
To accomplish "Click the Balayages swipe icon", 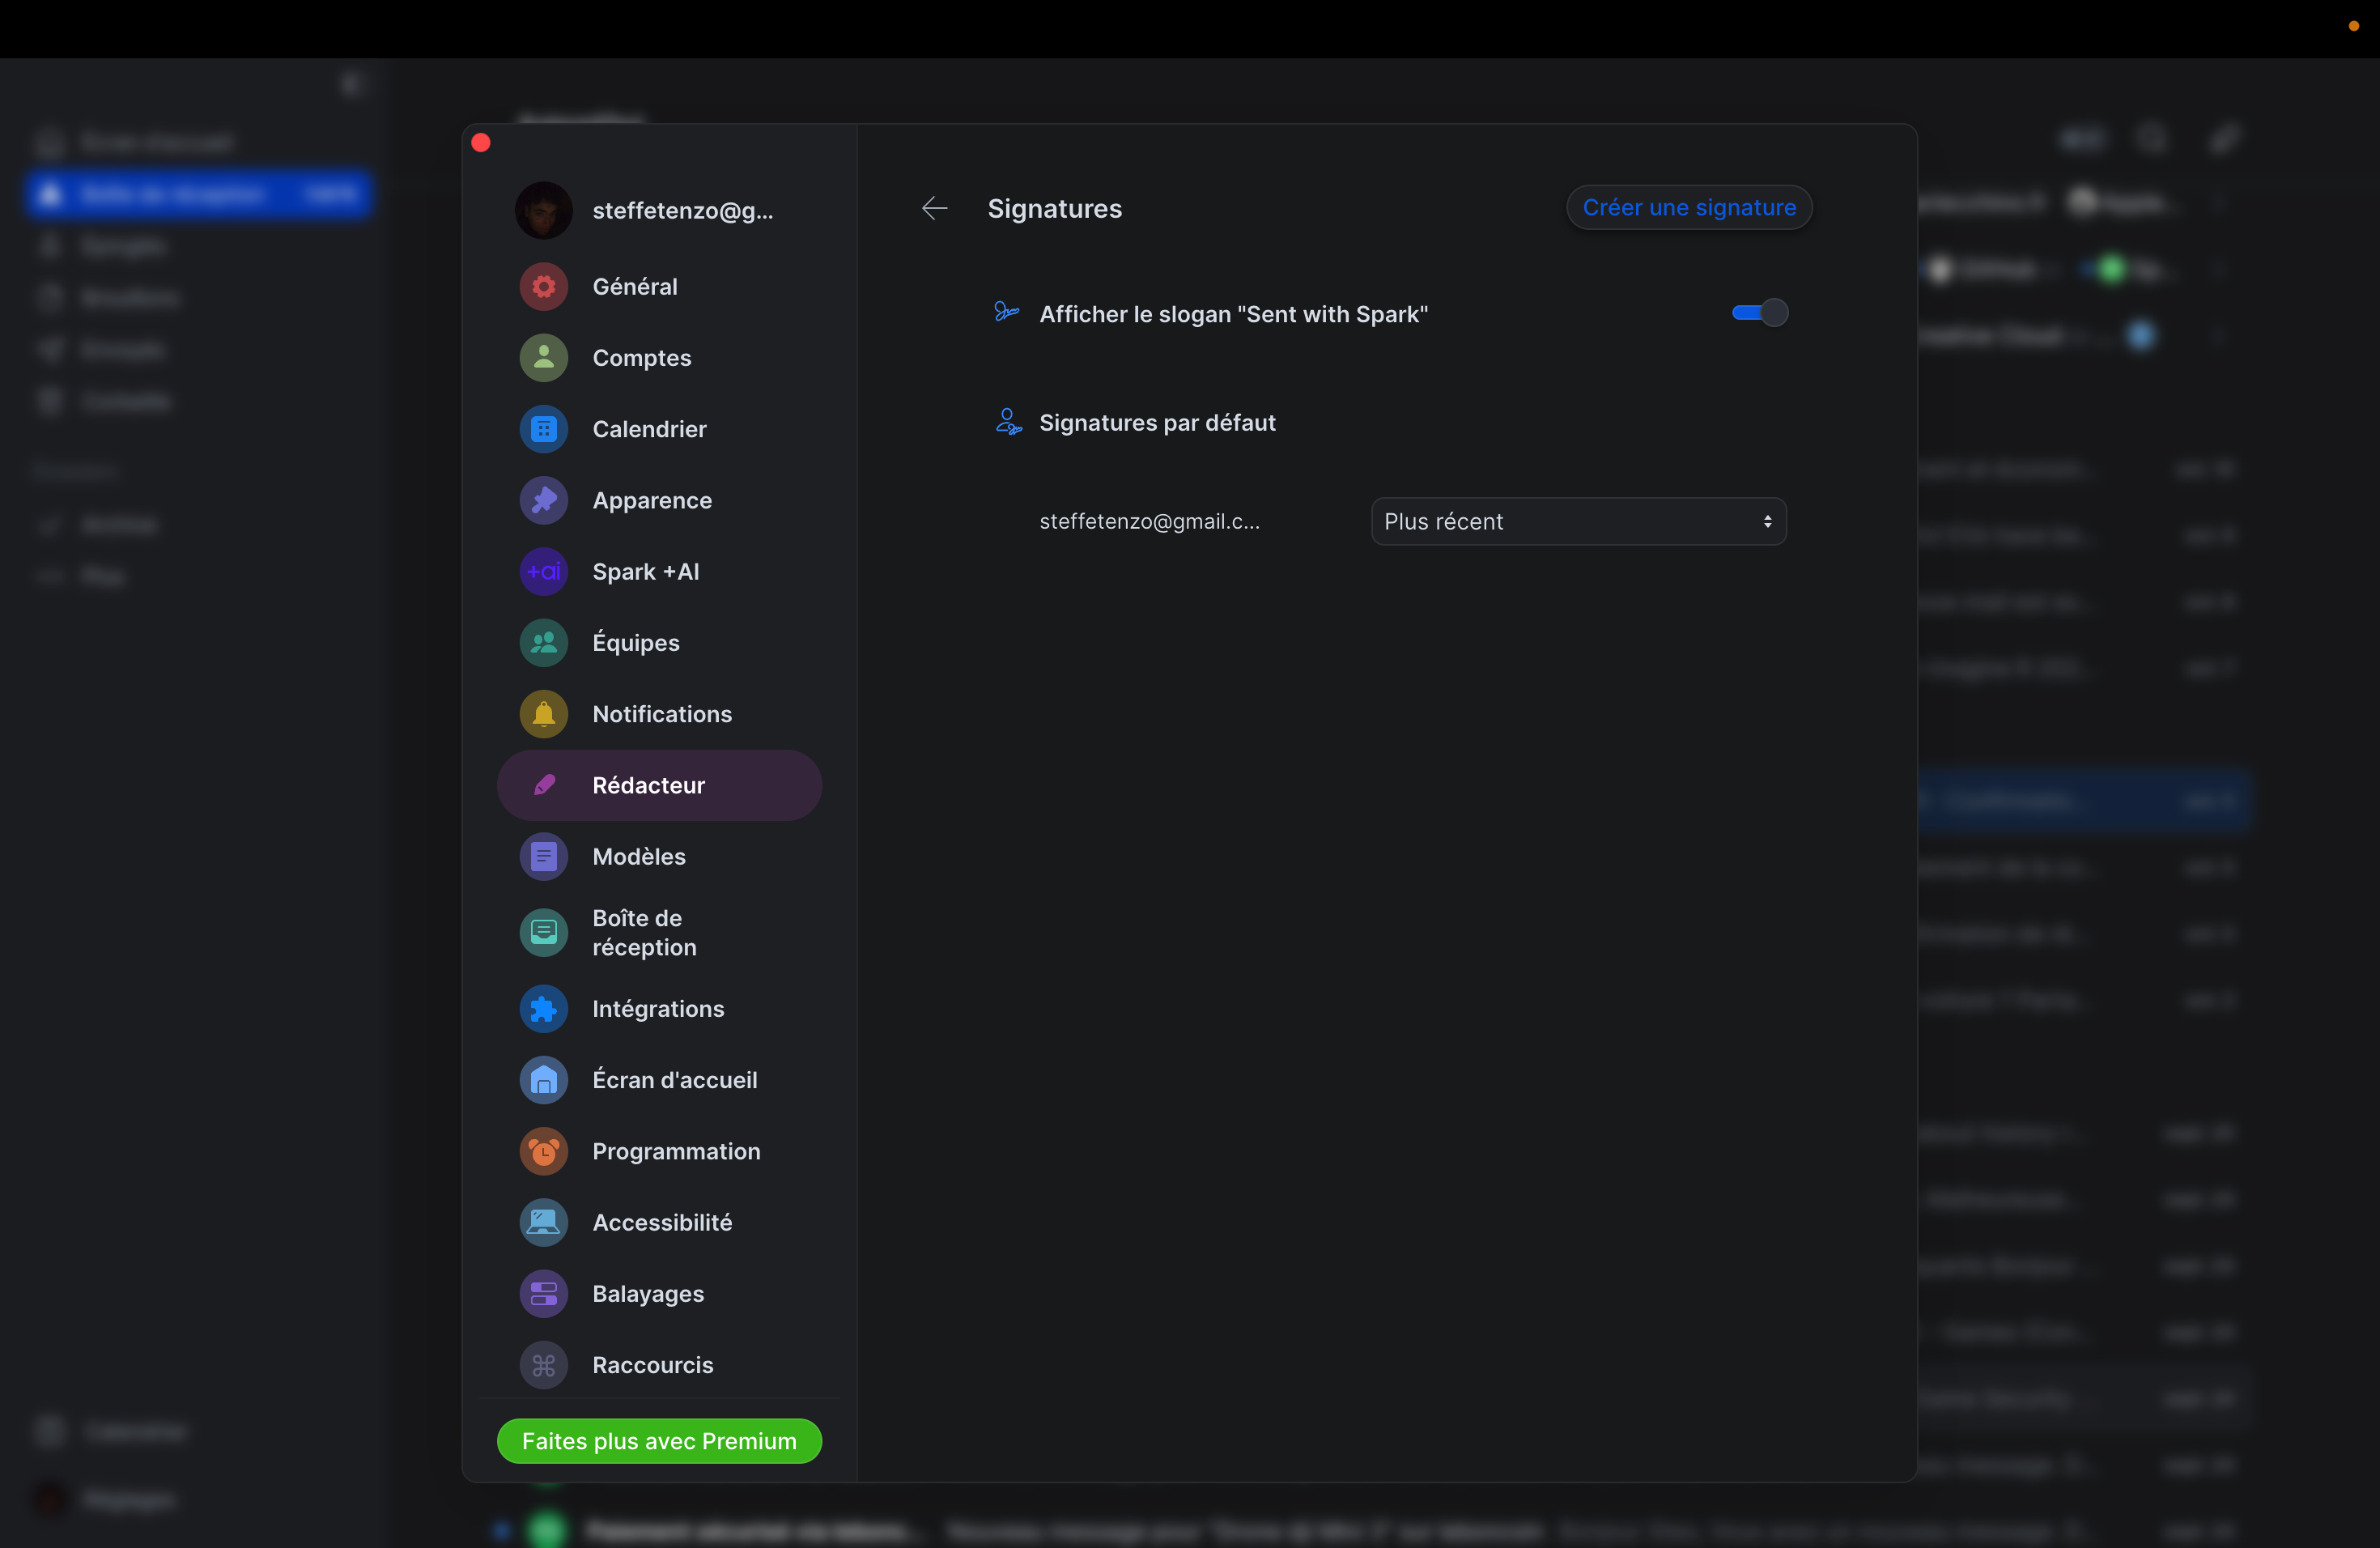I will coord(543,1294).
